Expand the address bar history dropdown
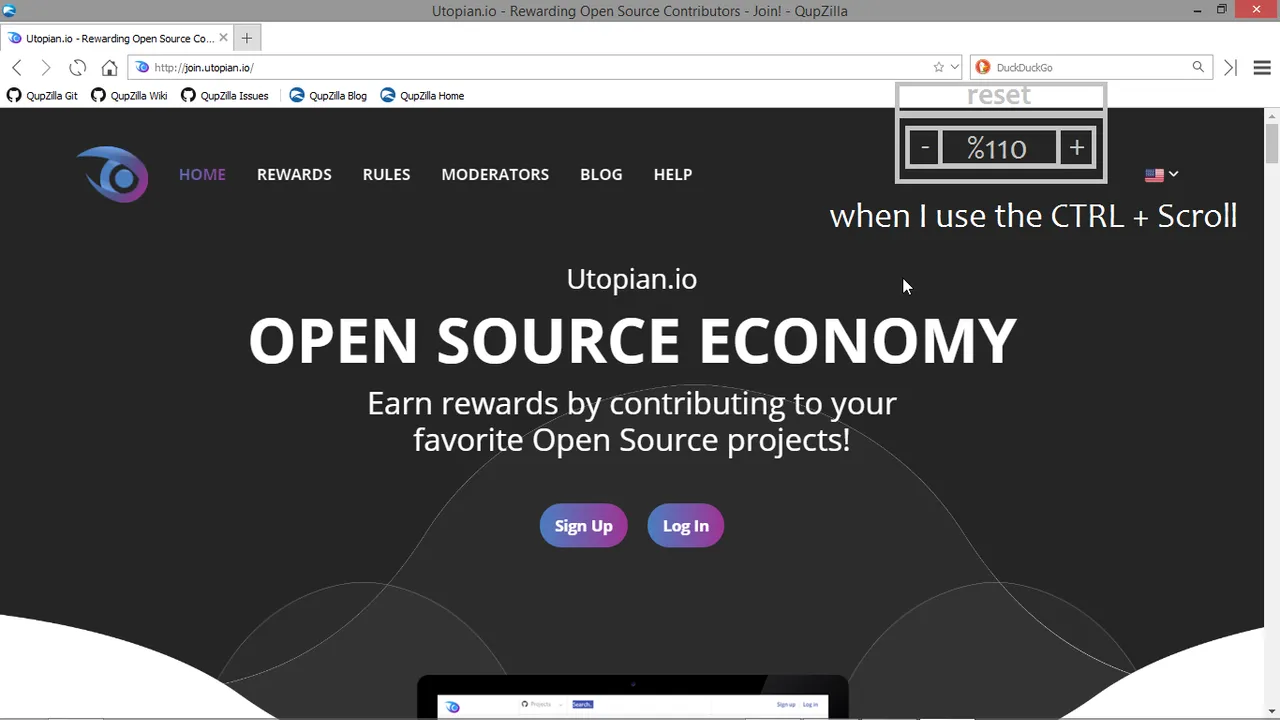The image size is (1280, 720). [x=954, y=67]
